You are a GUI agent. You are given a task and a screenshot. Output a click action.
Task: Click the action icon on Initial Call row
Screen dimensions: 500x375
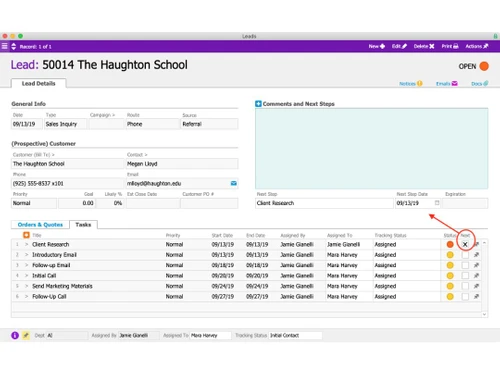[476, 276]
